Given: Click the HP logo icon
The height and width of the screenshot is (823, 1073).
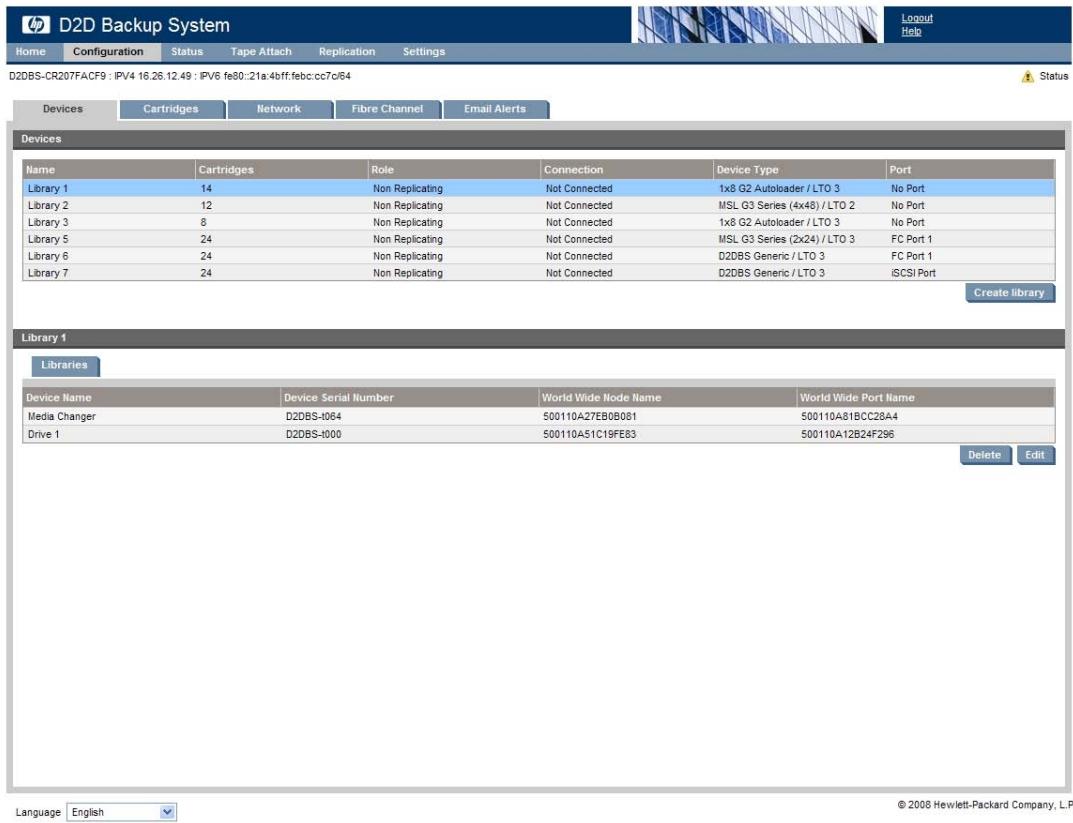Looking at the screenshot, I should [x=36, y=25].
